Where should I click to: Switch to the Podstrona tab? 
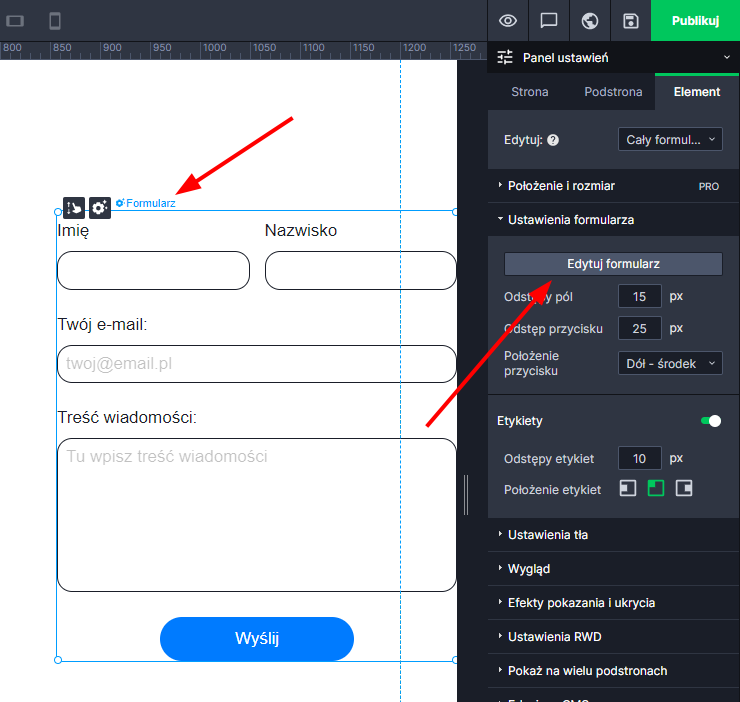click(x=613, y=92)
